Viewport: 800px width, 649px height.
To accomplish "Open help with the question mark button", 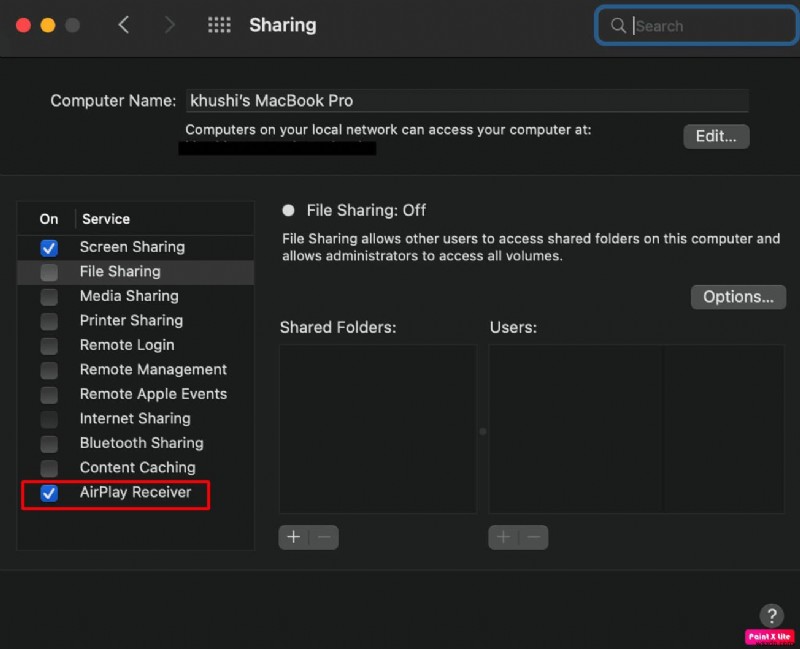I will tap(771, 615).
